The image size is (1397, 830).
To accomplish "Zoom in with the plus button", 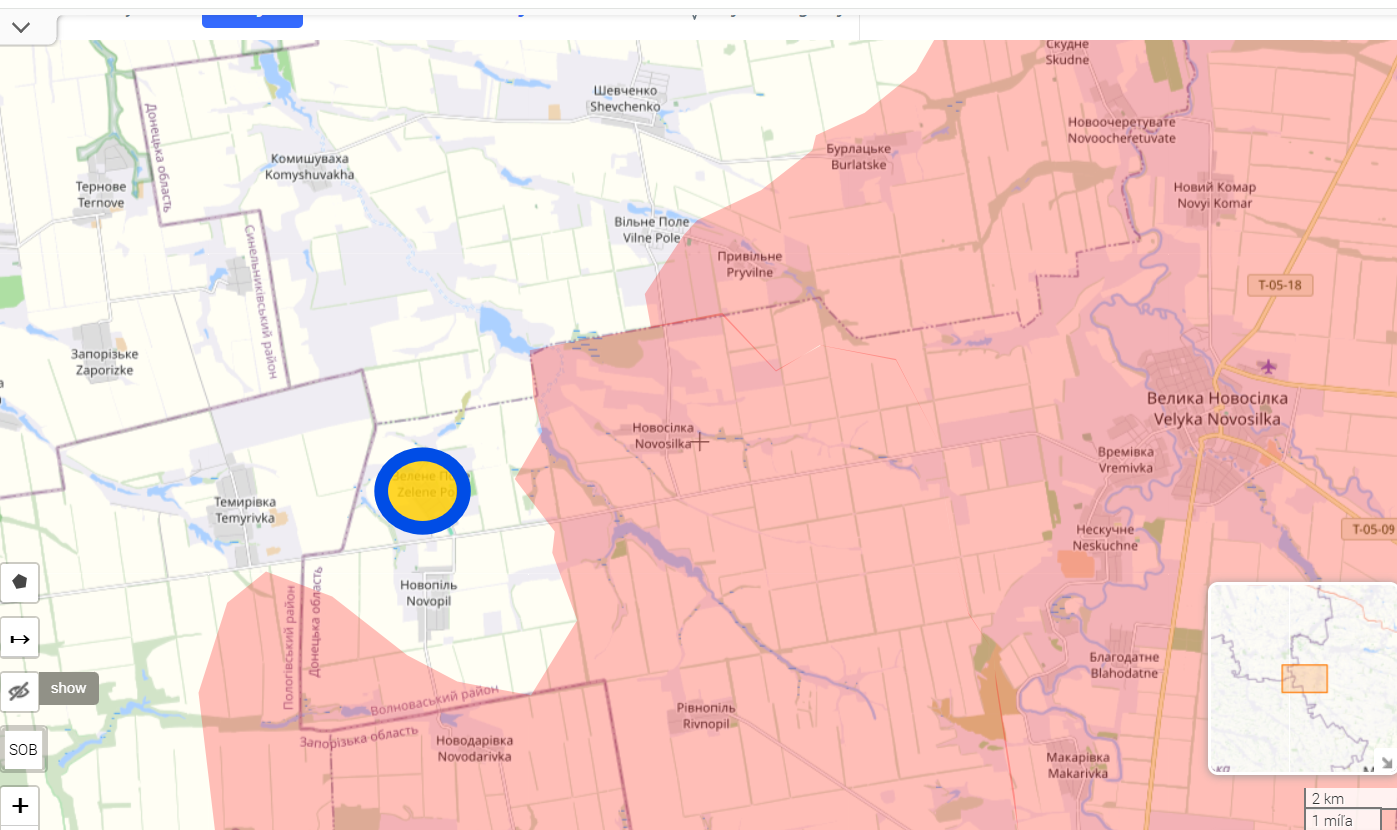I will point(19,806).
